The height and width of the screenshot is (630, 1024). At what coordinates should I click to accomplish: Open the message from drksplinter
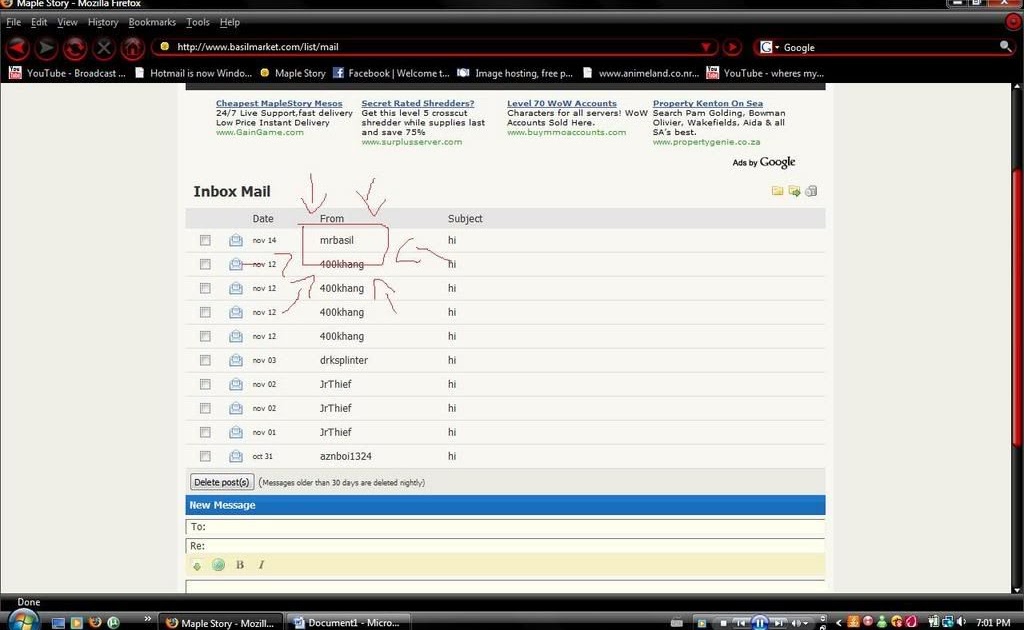tap(344, 360)
